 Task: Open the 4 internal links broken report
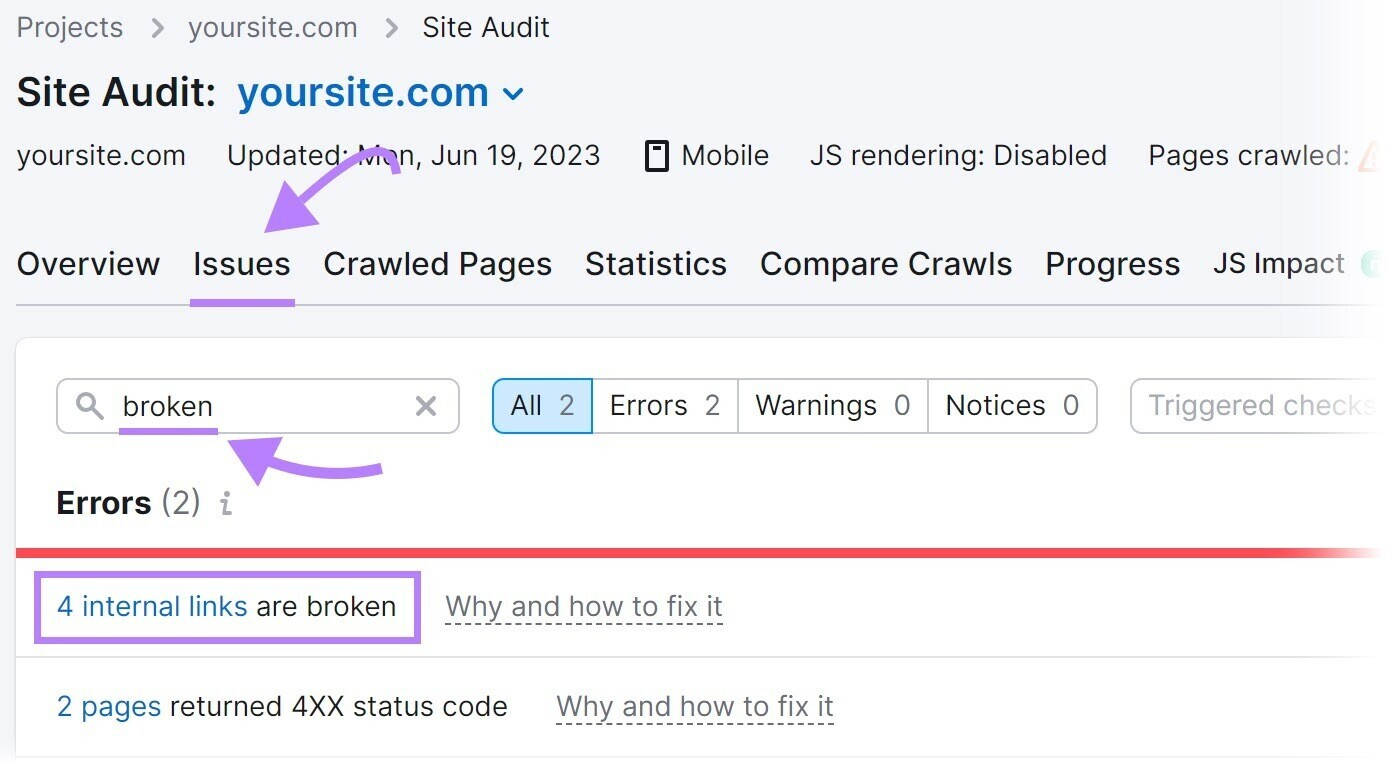pyautogui.click(x=151, y=606)
